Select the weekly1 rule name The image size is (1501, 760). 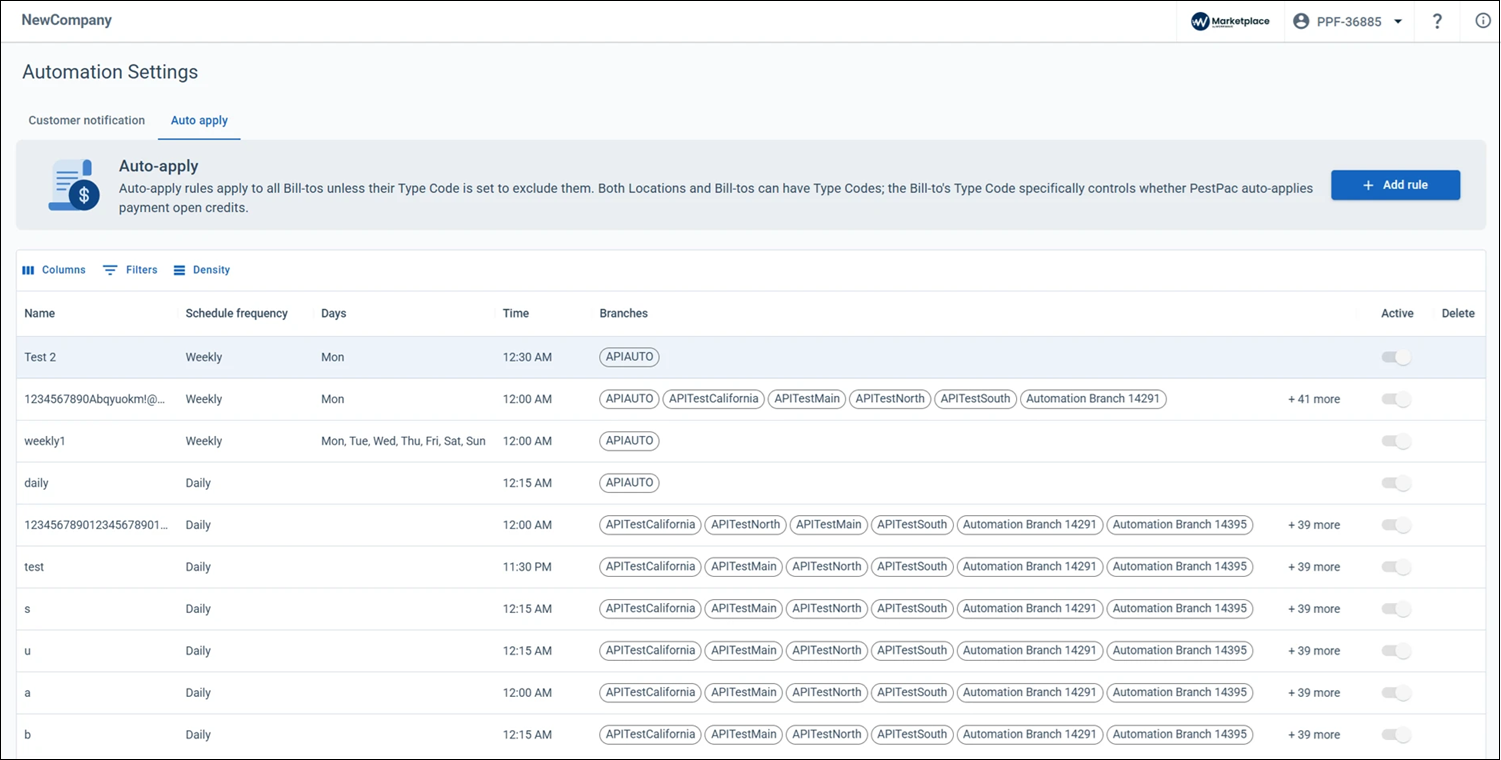click(x=44, y=441)
